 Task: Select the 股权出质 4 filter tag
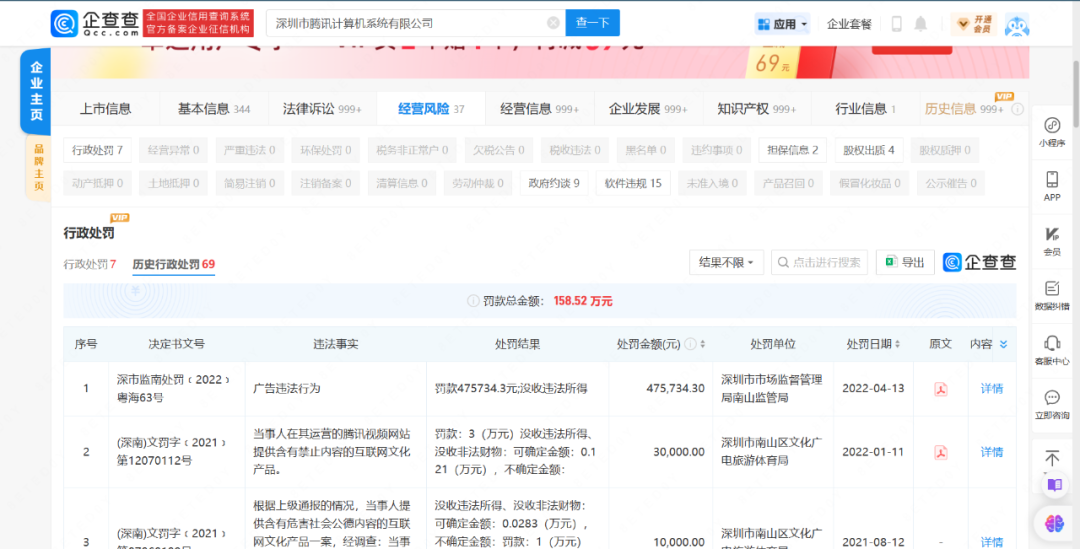869,150
